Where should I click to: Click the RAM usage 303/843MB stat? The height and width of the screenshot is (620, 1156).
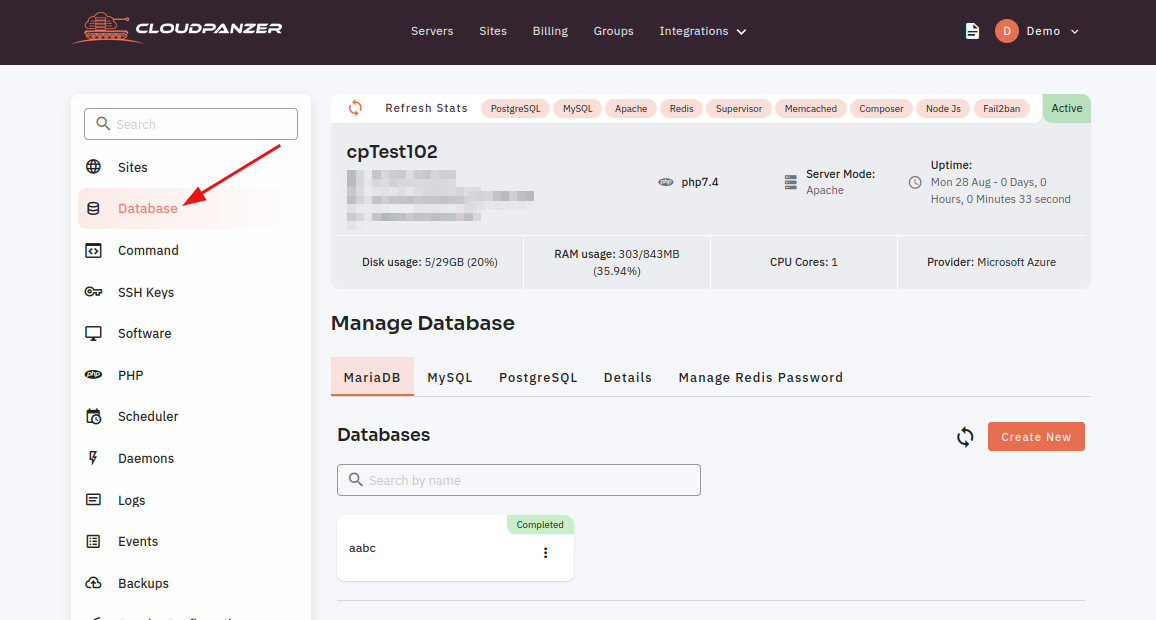pos(617,262)
